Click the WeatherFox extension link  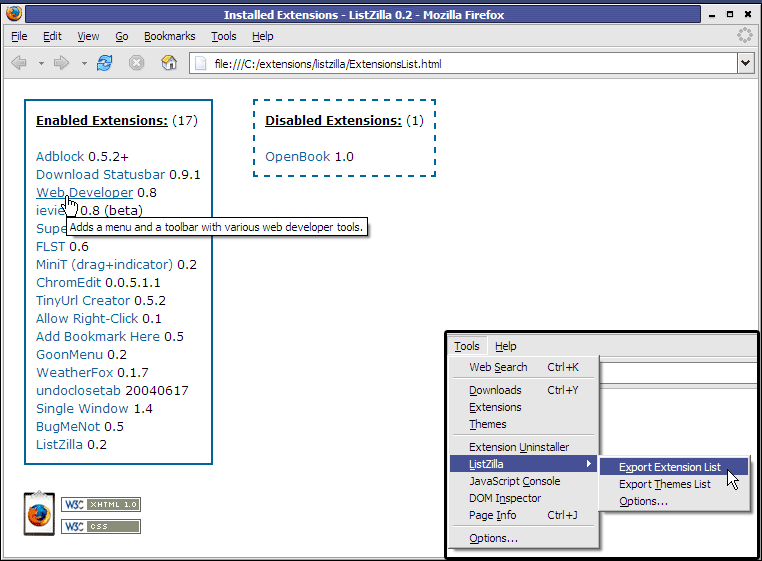coord(75,372)
